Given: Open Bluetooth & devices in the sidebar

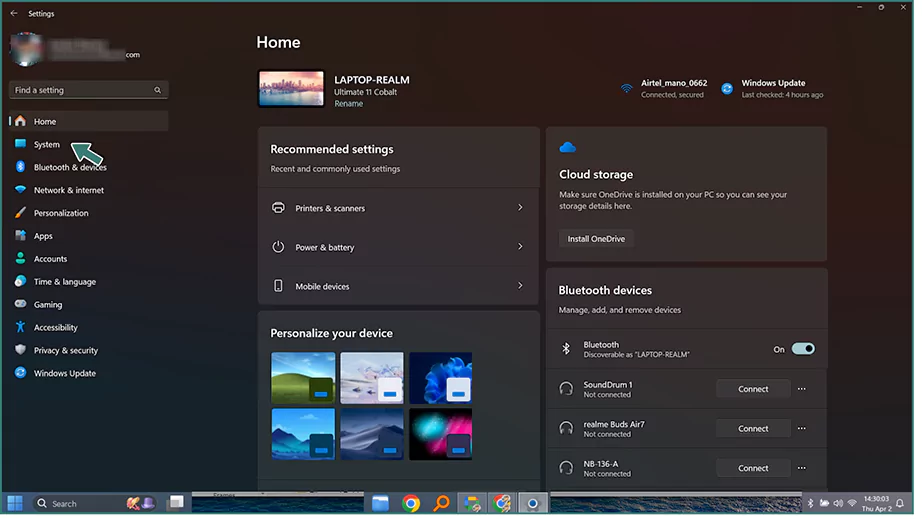Looking at the screenshot, I should (71, 169).
